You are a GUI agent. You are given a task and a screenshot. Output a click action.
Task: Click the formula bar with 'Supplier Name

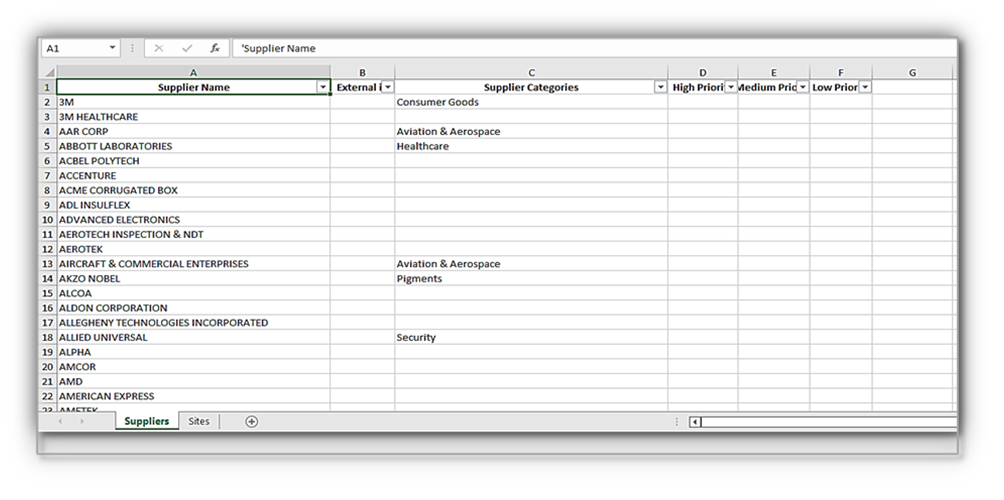(x=594, y=48)
